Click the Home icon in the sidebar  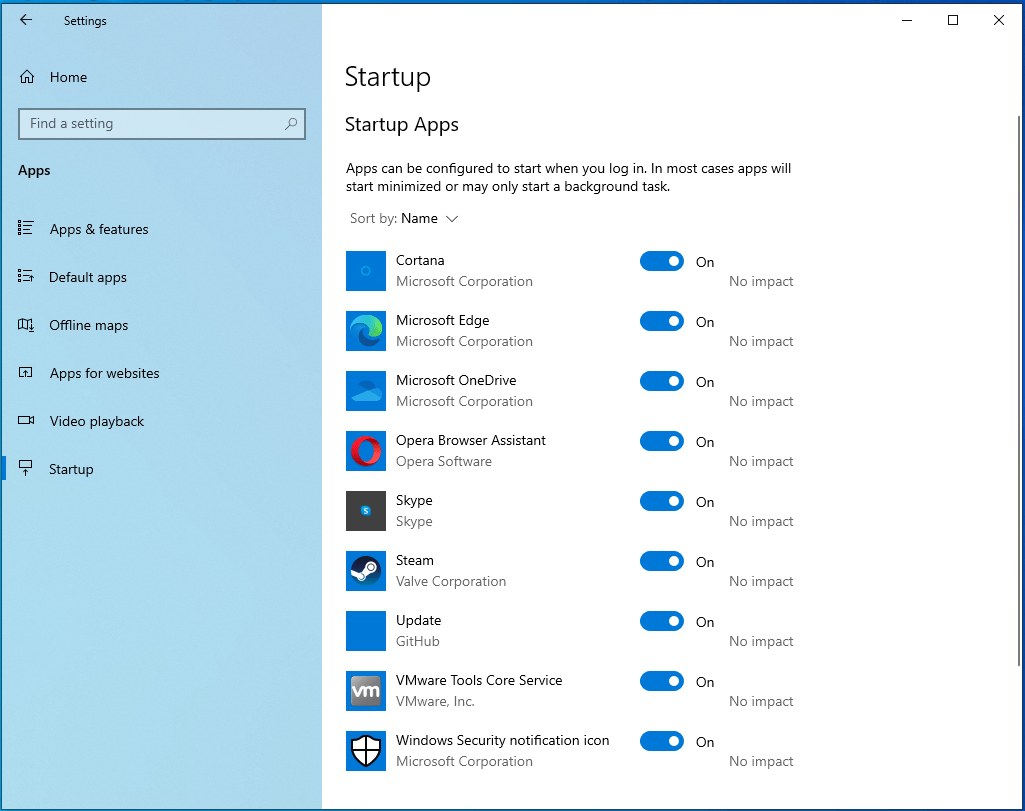[x=27, y=76]
